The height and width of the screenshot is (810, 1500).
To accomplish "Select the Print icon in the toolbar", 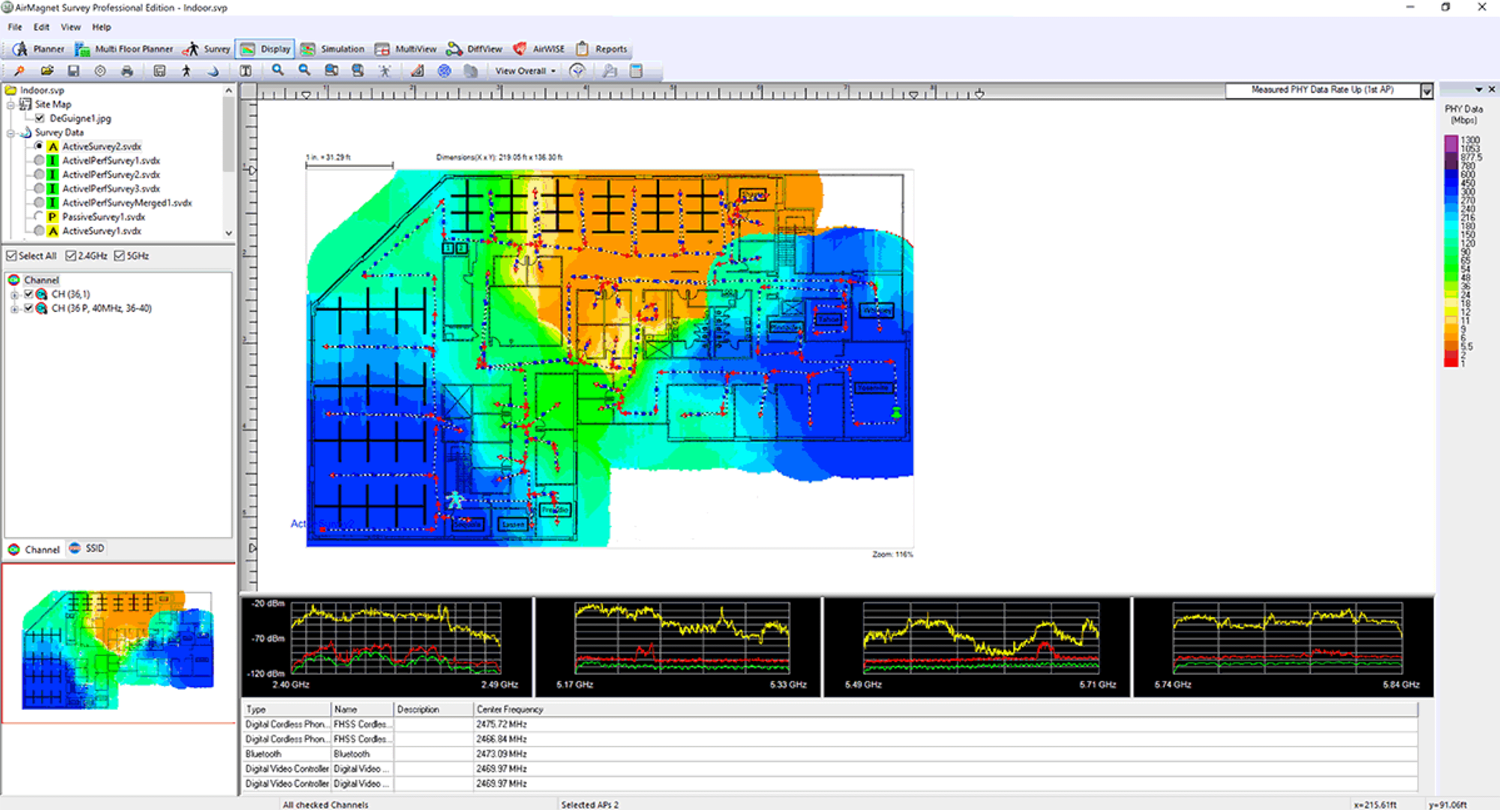I will (x=126, y=70).
